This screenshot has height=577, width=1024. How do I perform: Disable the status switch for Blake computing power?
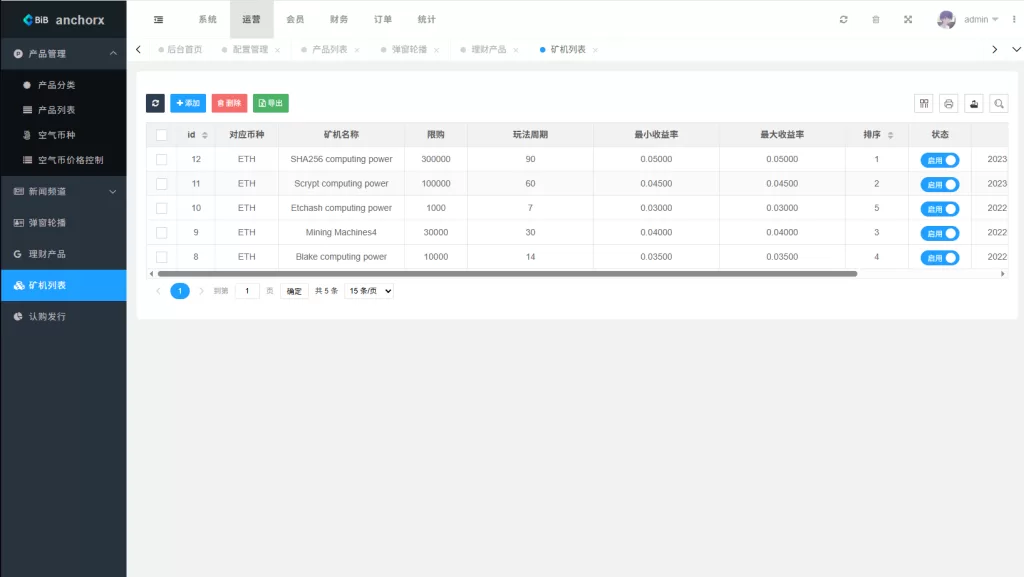938,257
